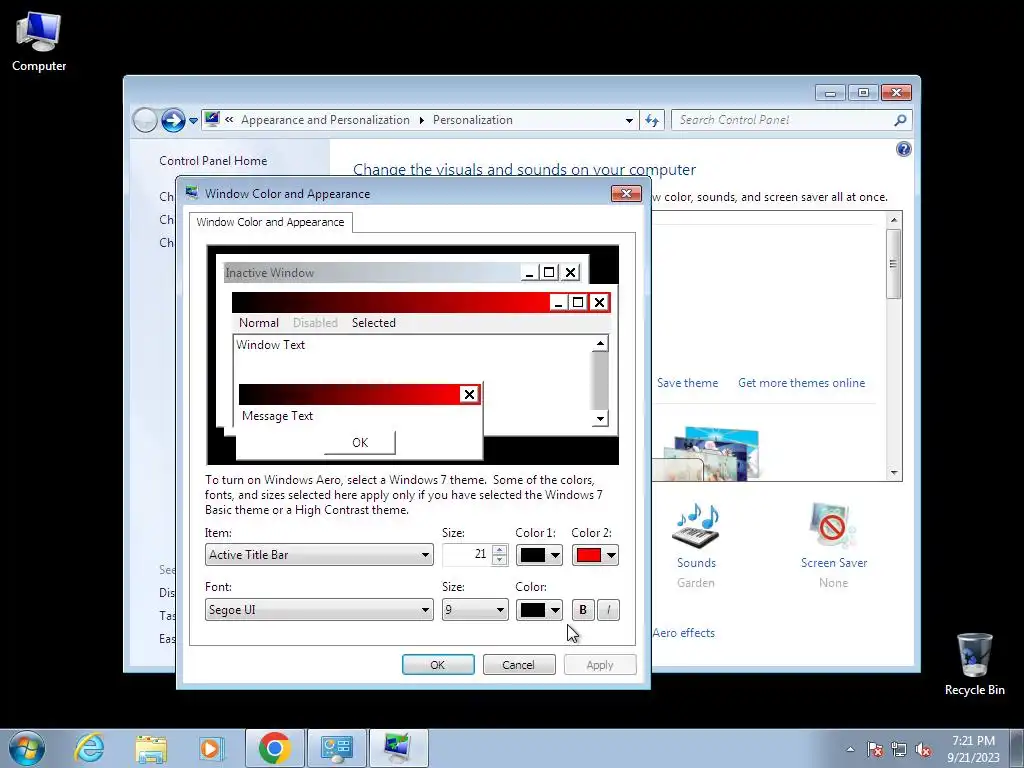This screenshot has height=768, width=1024.
Task: Click Window Text in the preview
Action: pyautogui.click(x=270, y=345)
